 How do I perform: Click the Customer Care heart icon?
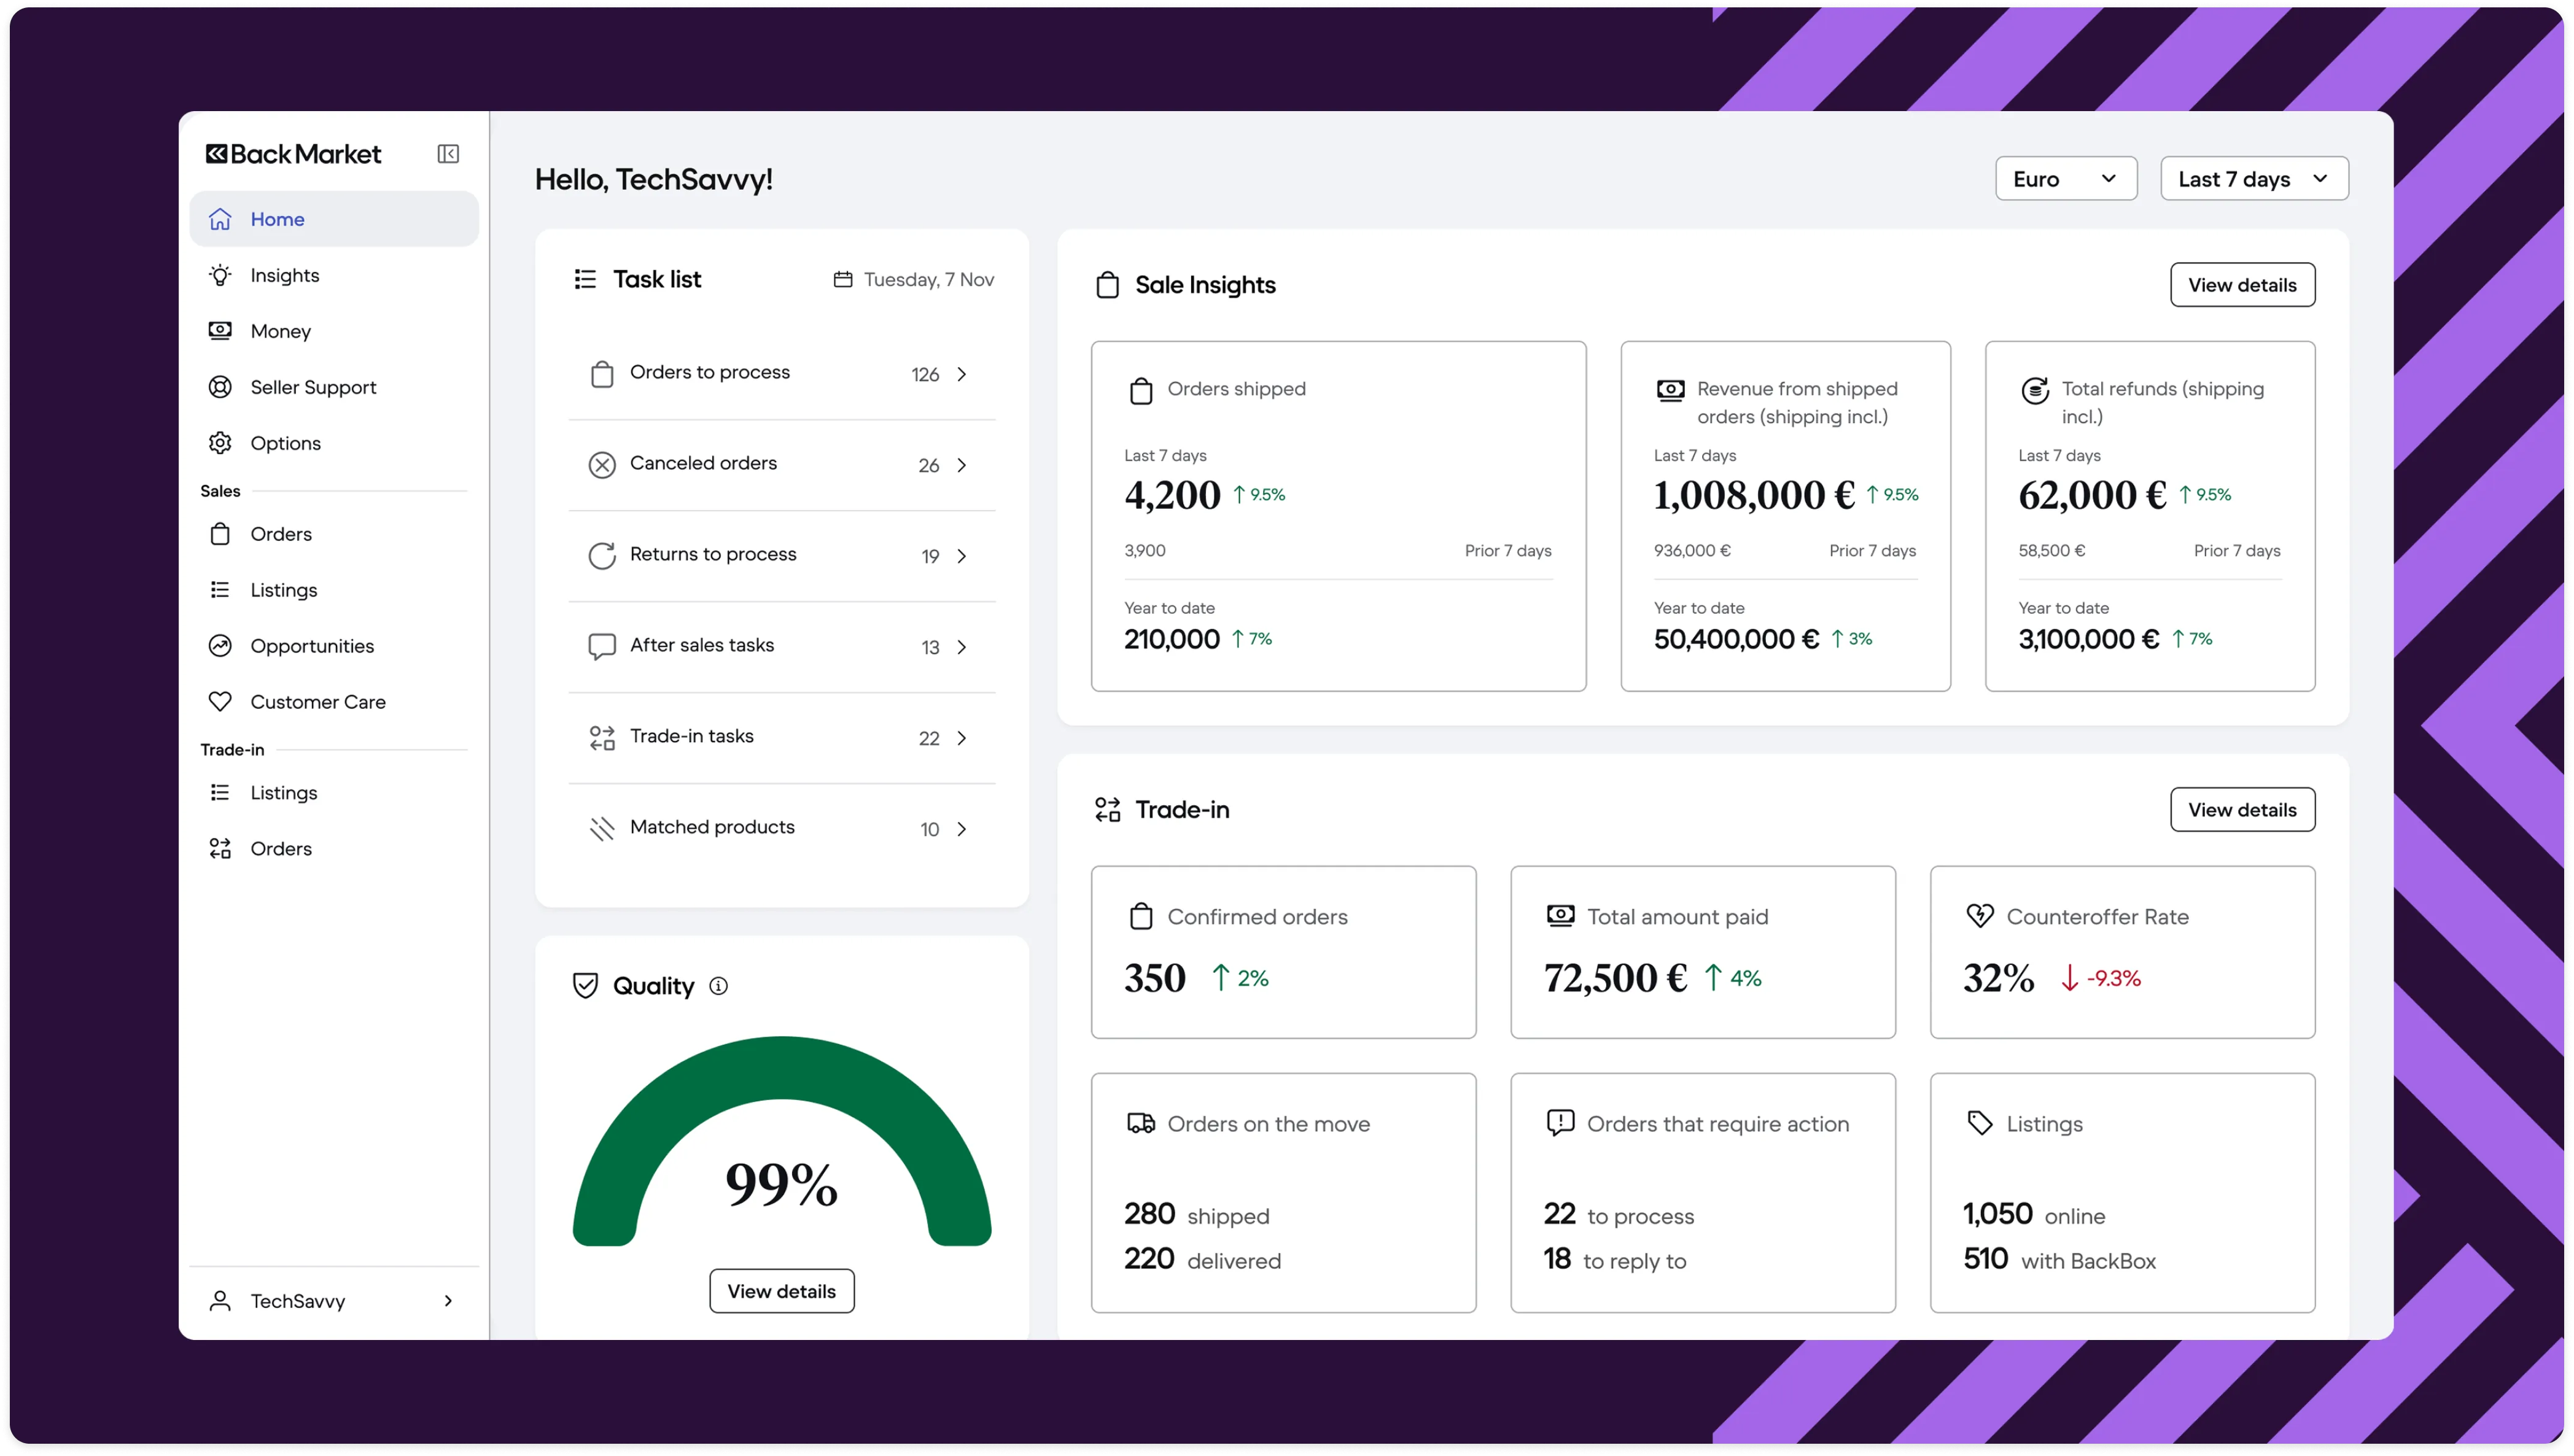coord(220,702)
